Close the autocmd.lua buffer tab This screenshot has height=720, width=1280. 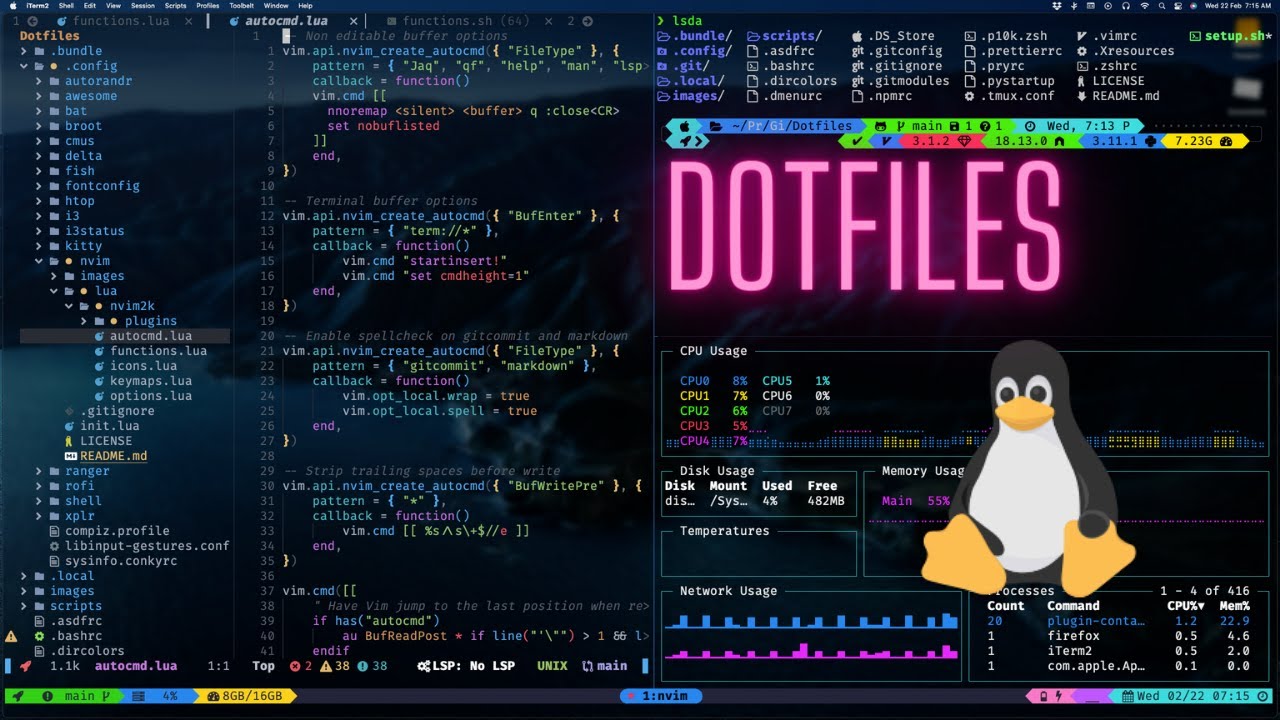pos(354,21)
